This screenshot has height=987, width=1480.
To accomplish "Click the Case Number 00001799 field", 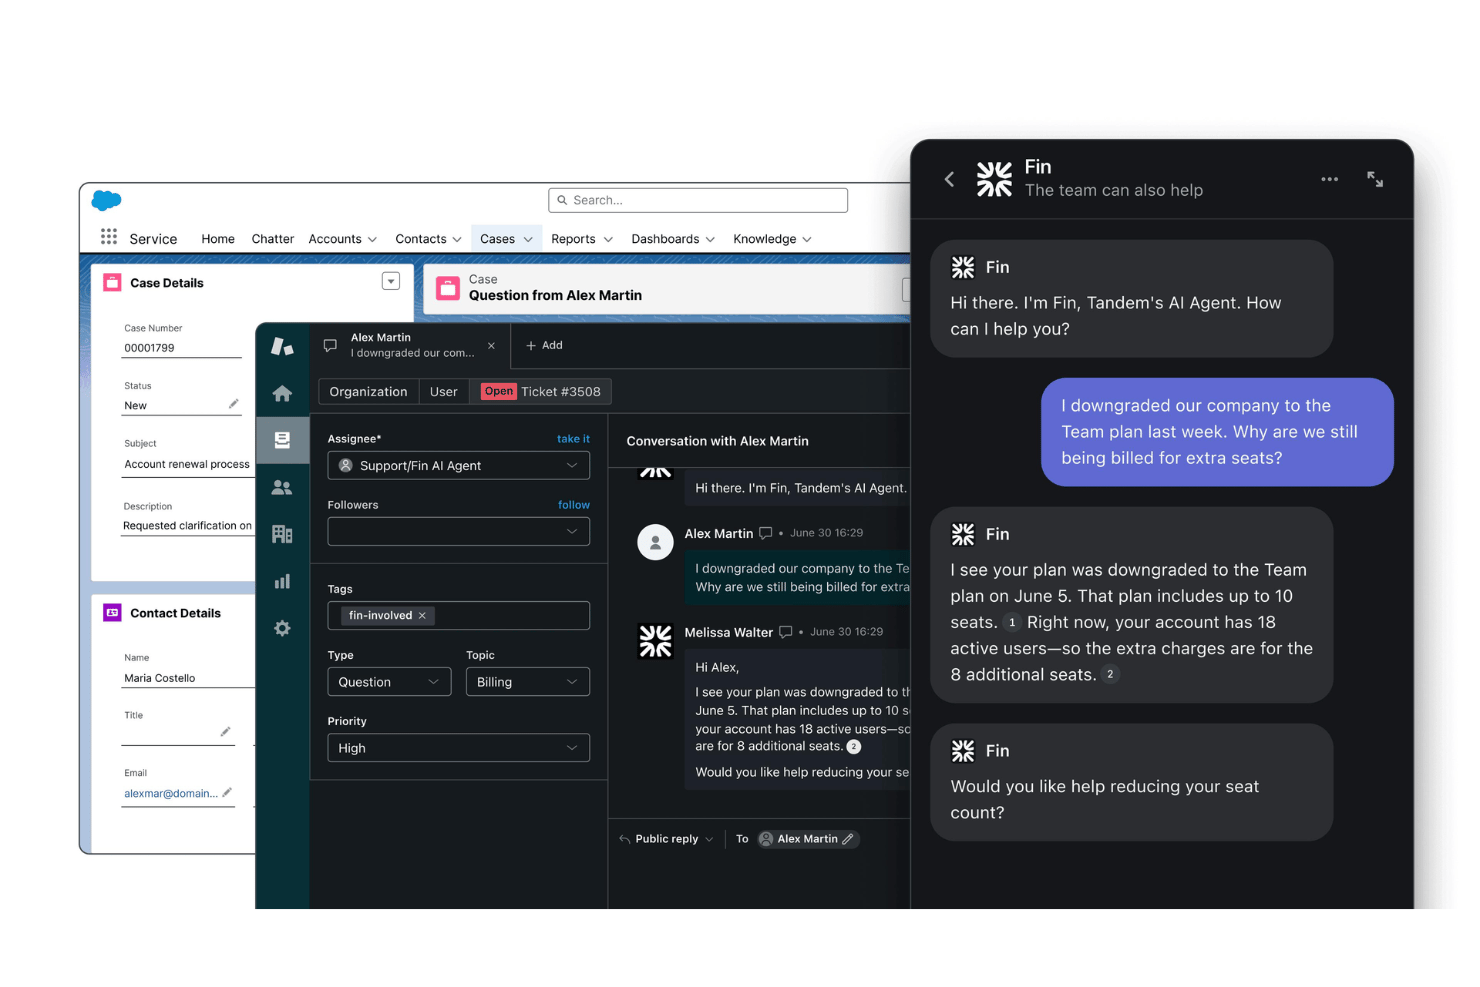I will [182, 348].
